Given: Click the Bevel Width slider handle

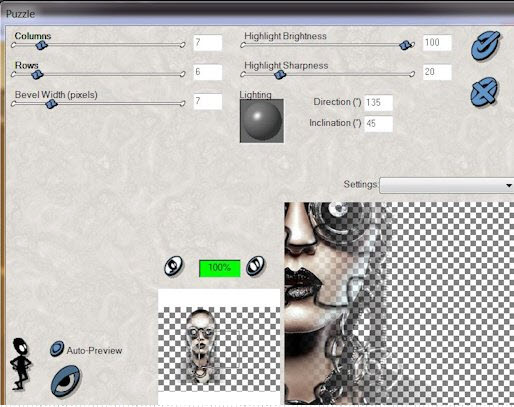Looking at the screenshot, I should point(51,104).
